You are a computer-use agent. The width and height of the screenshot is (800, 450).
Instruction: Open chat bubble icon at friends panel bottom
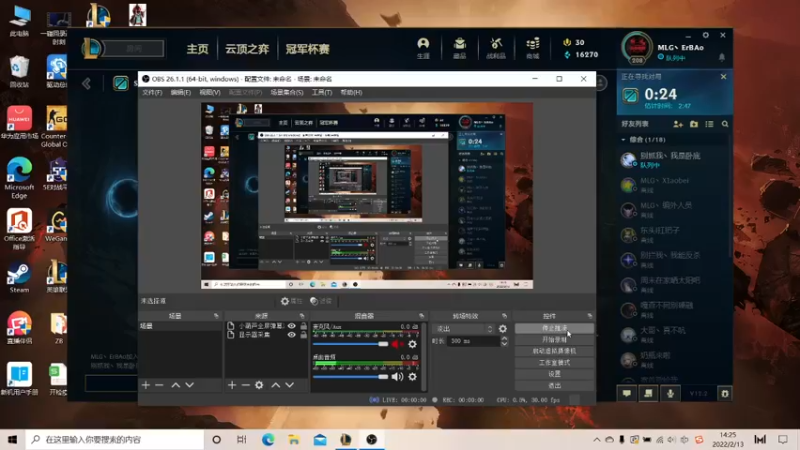pos(627,393)
